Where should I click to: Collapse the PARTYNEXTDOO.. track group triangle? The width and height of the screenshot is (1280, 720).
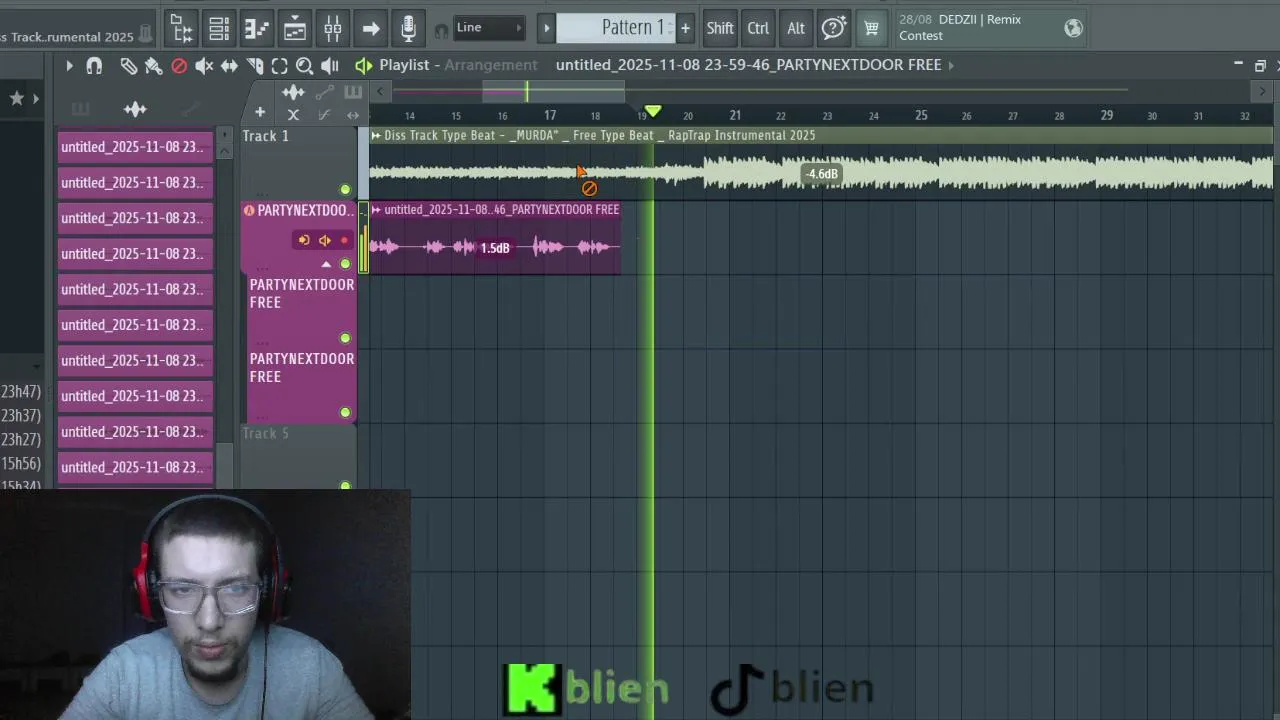326,265
